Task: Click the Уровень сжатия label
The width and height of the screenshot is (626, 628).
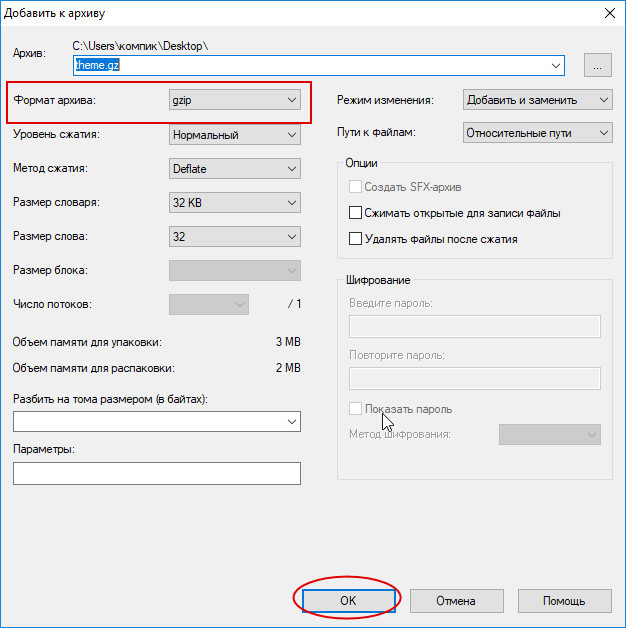Action: click(56, 134)
